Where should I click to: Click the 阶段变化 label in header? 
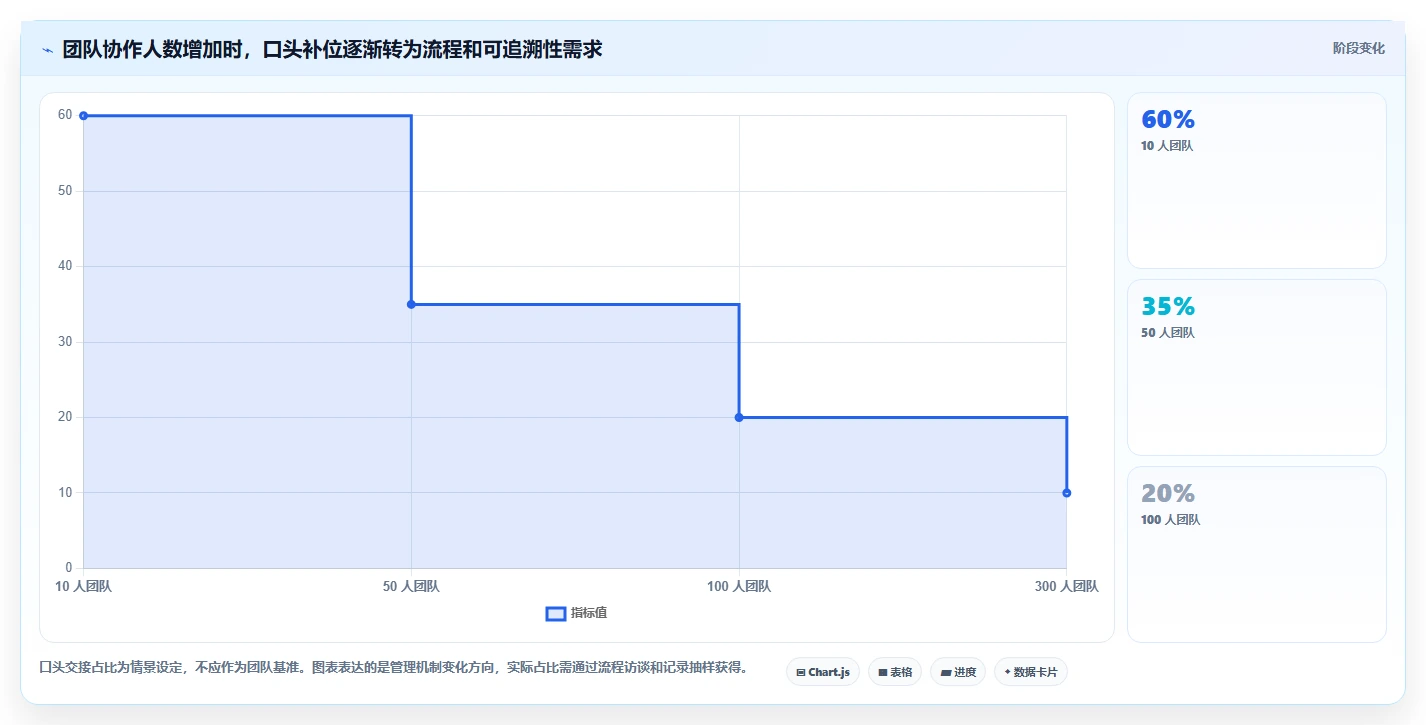coord(1359,48)
